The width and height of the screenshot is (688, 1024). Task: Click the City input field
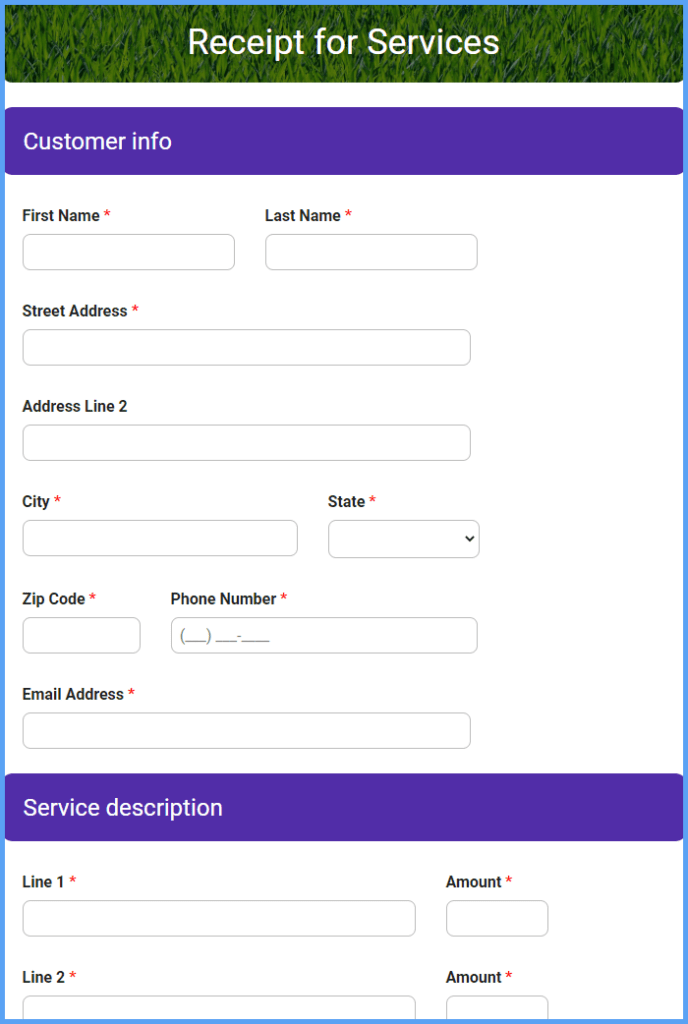[159, 538]
